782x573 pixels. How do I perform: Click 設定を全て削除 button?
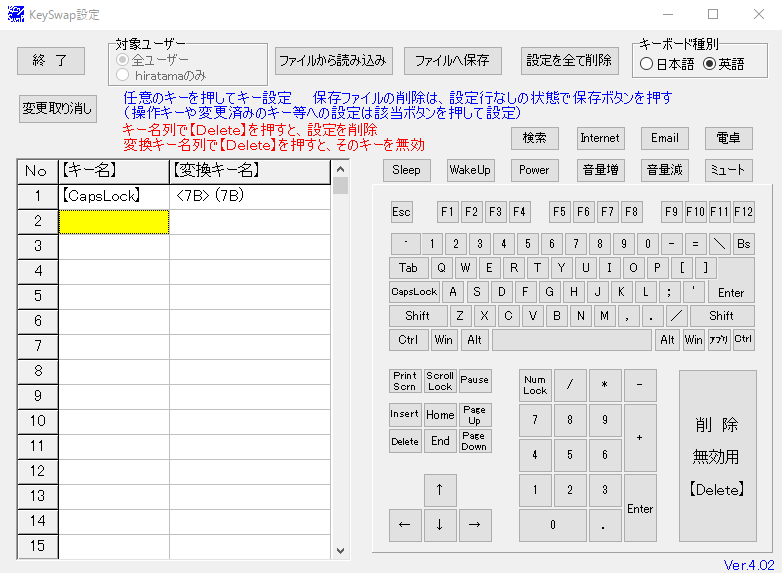[x=570, y=61]
